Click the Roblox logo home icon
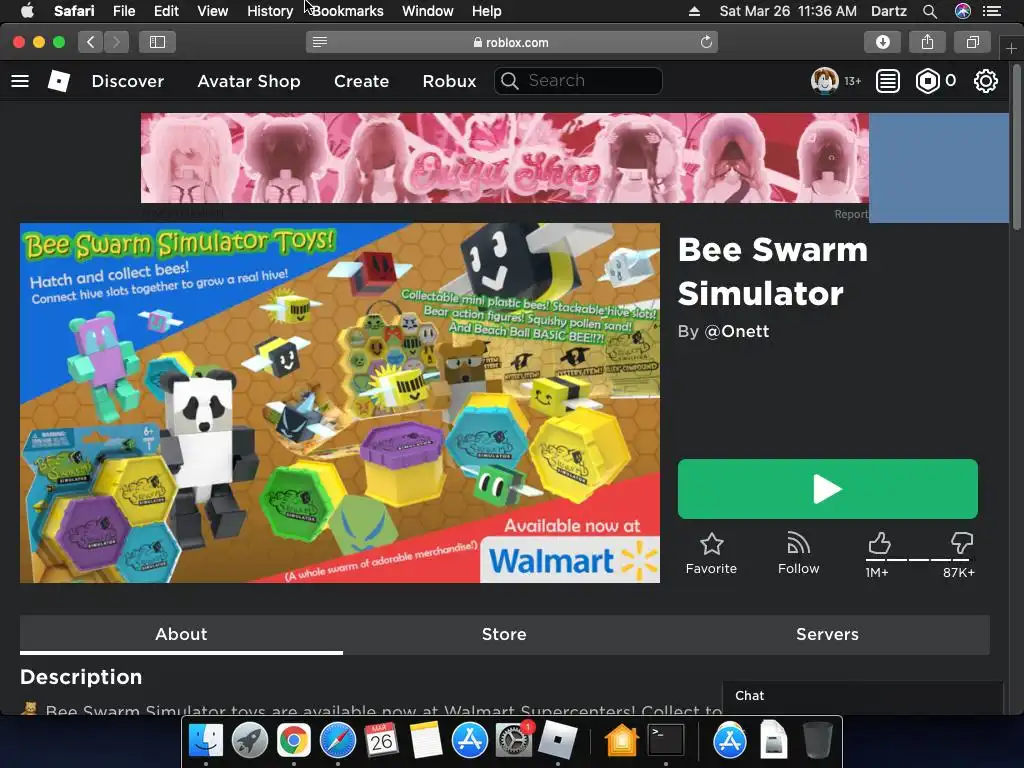Image resolution: width=1024 pixels, height=768 pixels. point(59,81)
